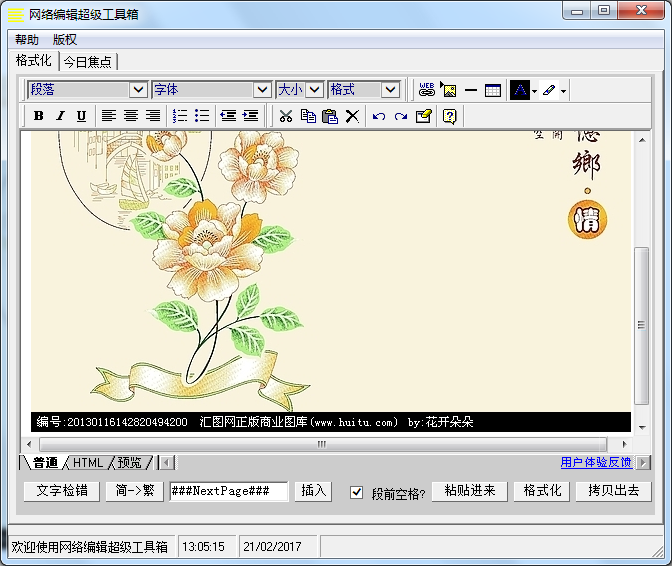
Task: Insert an image
Action: (449, 90)
